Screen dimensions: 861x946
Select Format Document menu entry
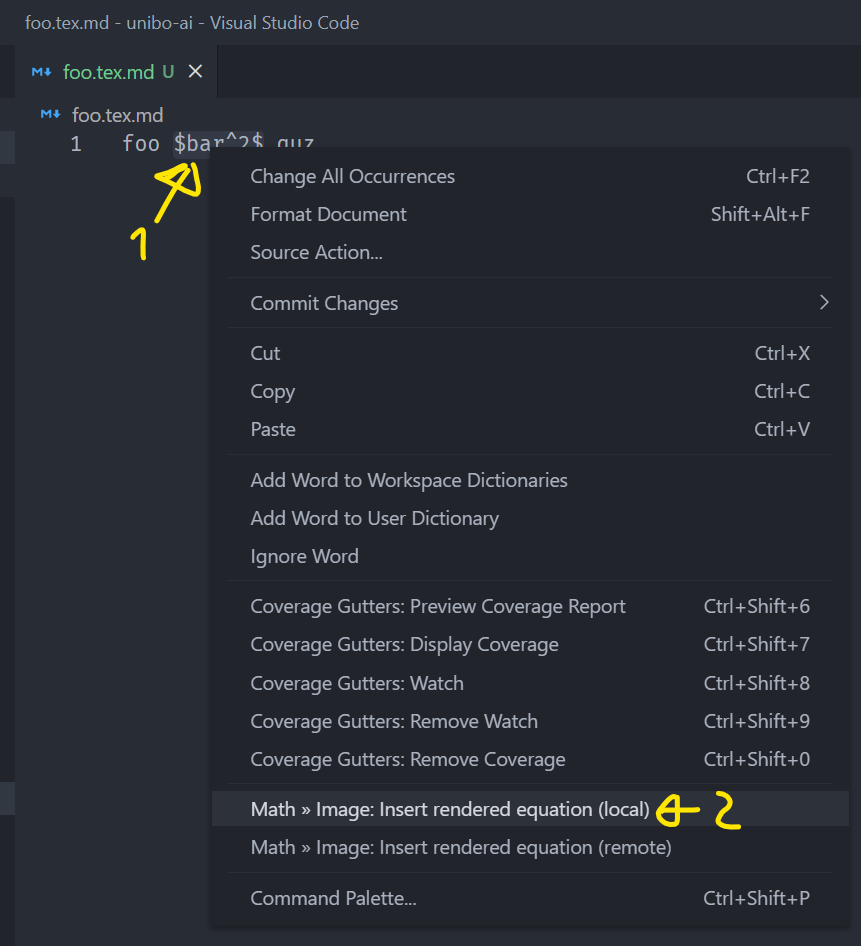(530, 214)
